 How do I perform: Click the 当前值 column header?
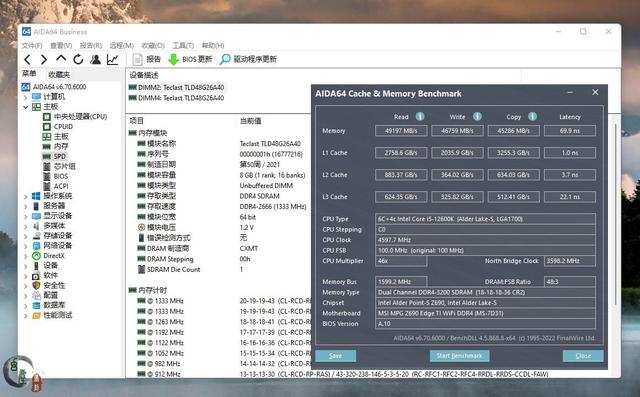pos(250,121)
